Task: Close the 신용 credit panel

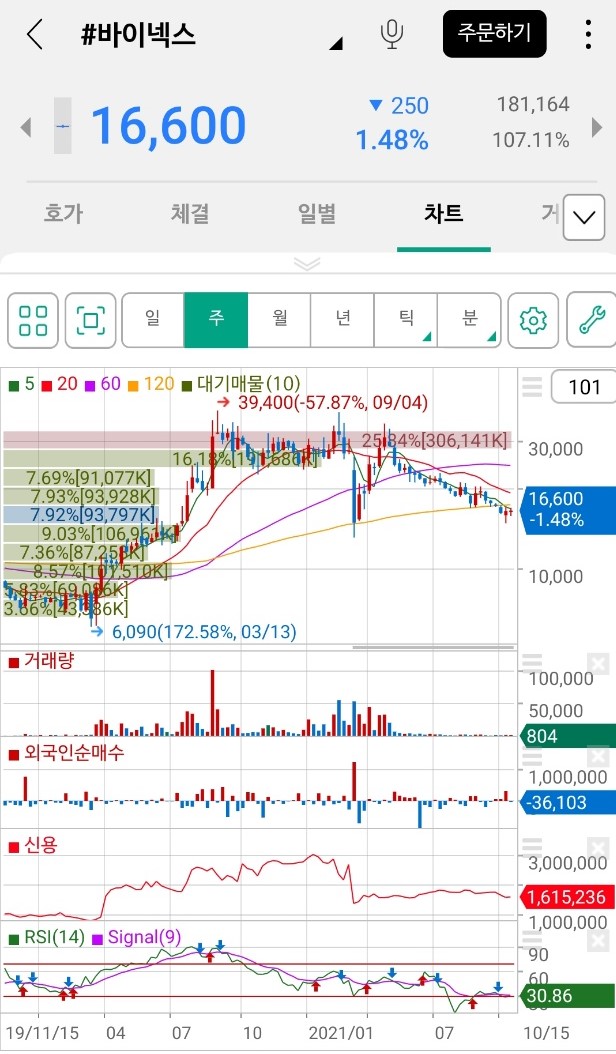Action: tap(597, 848)
